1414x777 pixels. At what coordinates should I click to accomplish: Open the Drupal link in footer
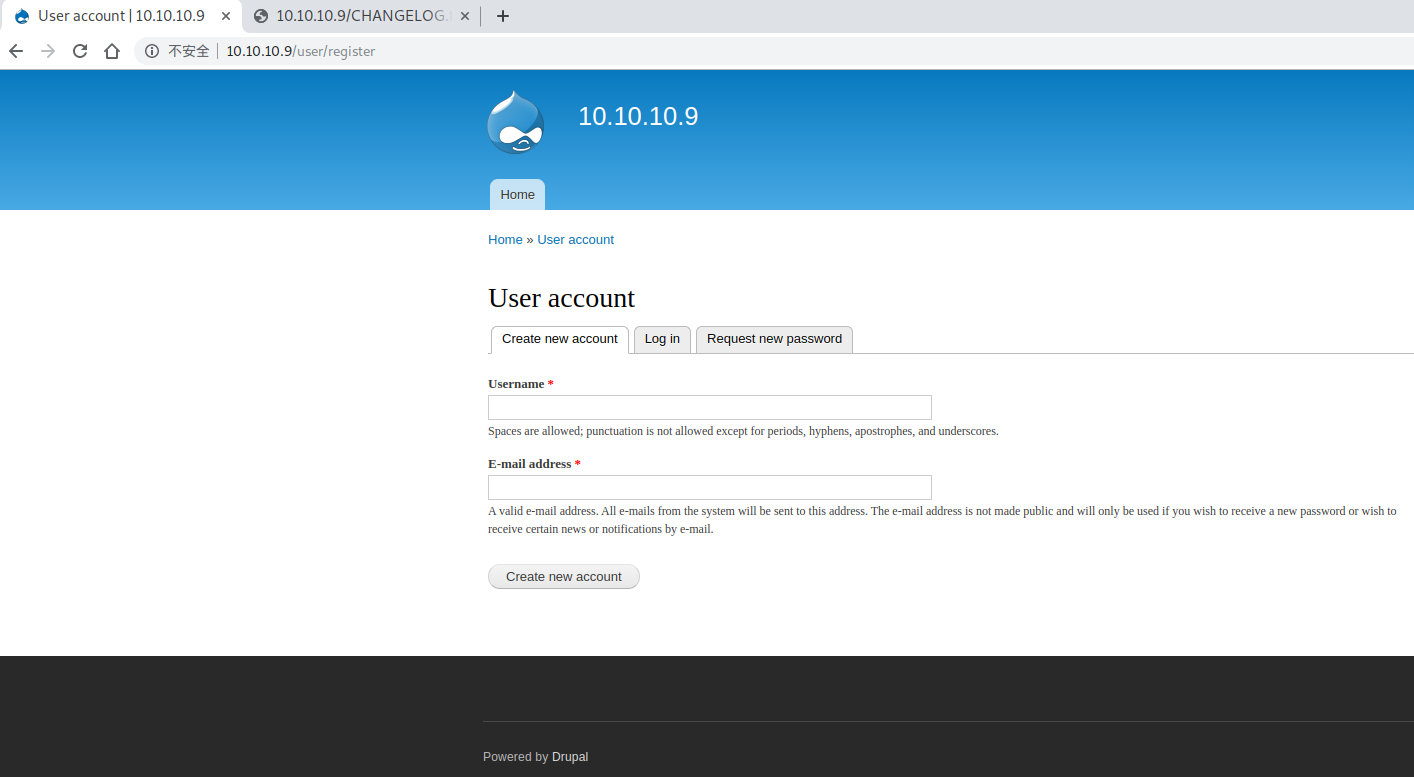point(570,757)
